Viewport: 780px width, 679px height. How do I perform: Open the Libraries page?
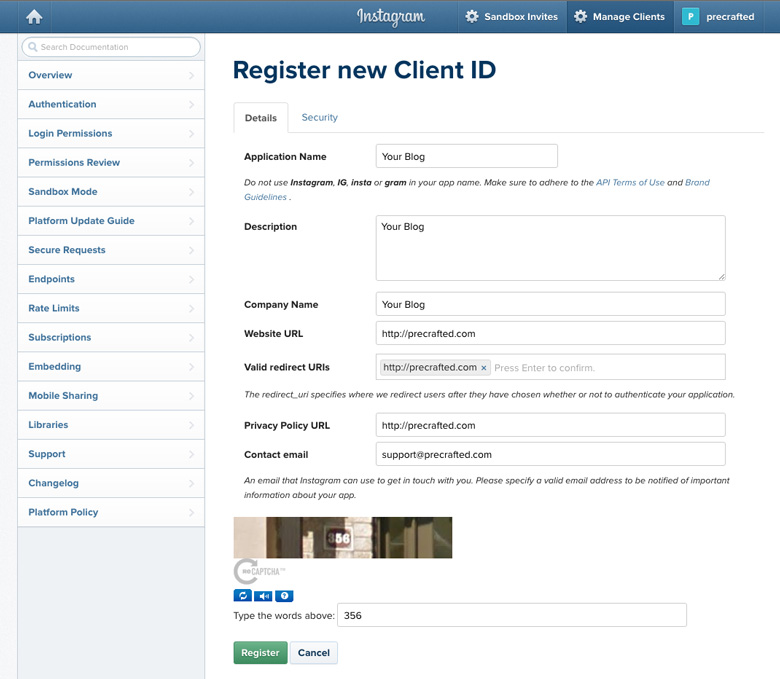coord(111,425)
